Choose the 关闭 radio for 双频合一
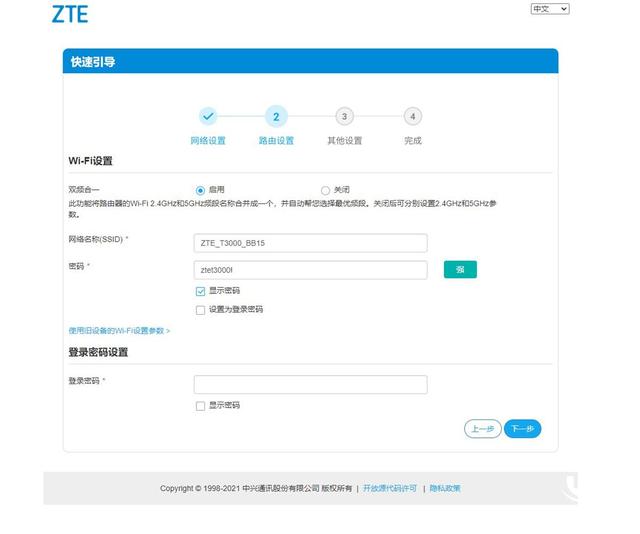Screen dimensions: 640x534 [x=325, y=190]
